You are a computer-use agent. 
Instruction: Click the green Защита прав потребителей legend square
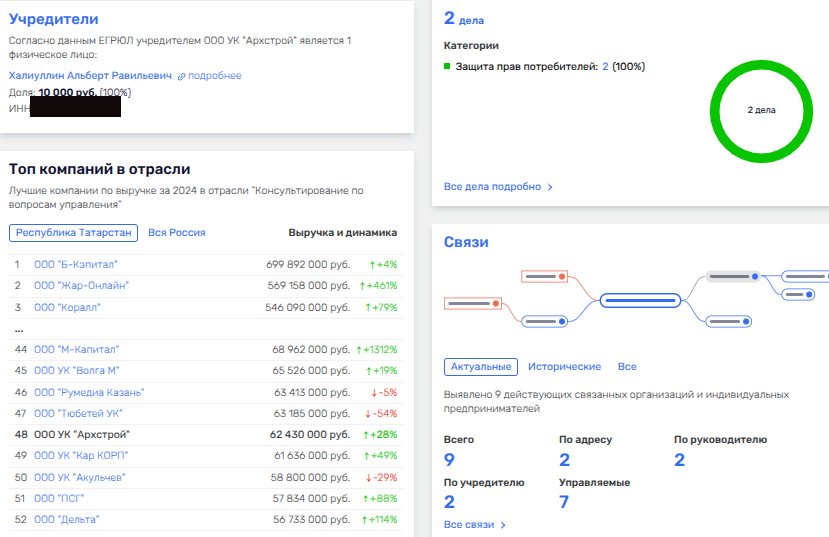pos(447,67)
